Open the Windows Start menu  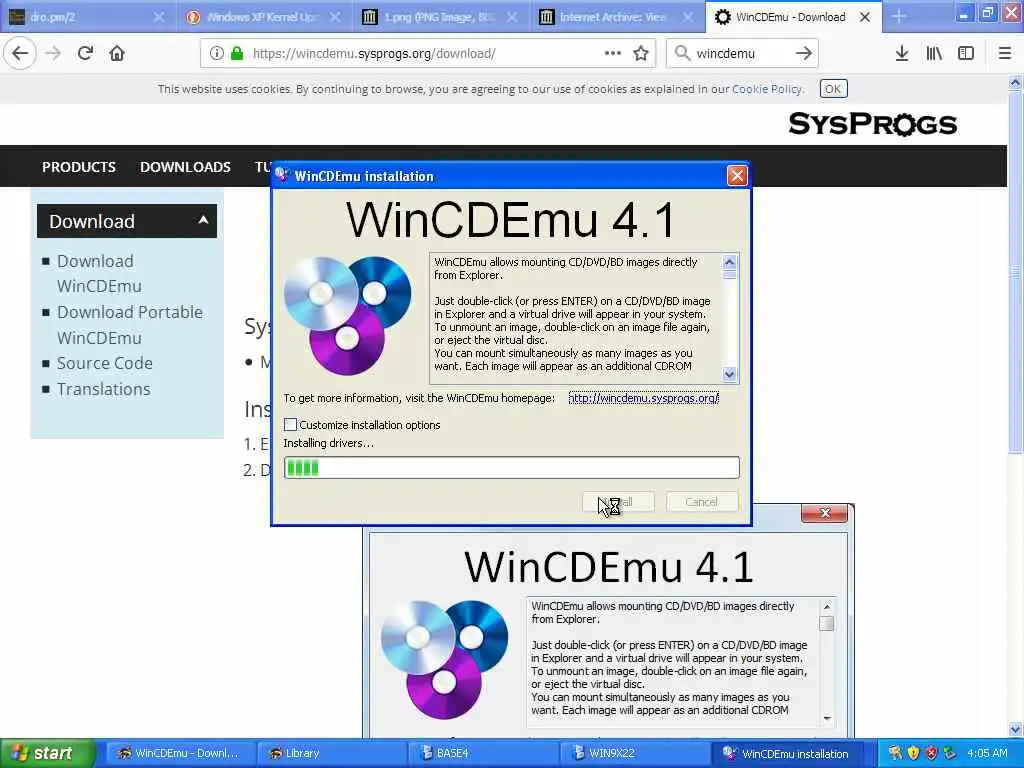click(x=47, y=753)
